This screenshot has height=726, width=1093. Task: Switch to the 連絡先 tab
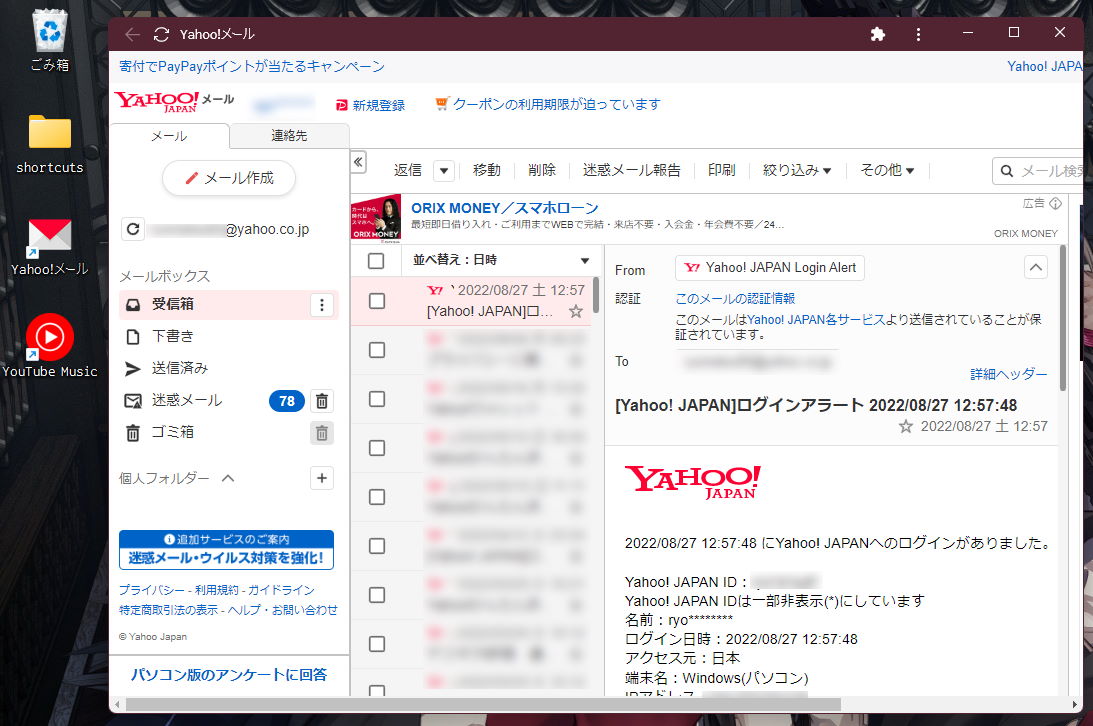(289, 133)
